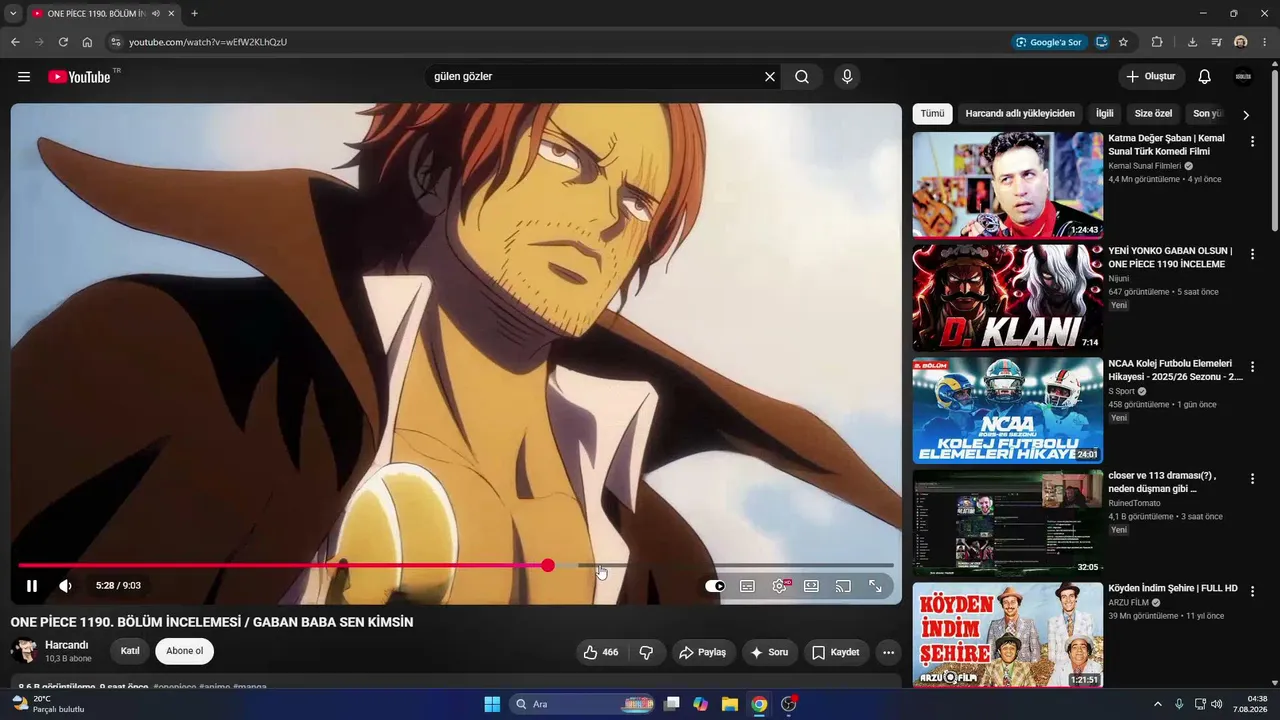Pause the video
Screen dimensions: 1280x720
click(32, 586)
